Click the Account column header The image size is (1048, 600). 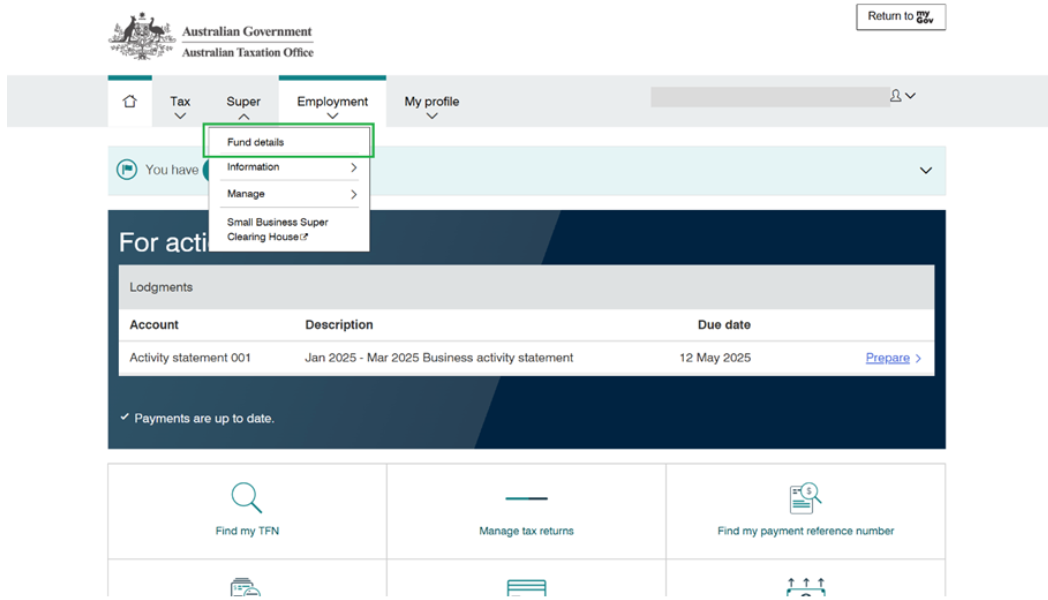click(154, 325)
